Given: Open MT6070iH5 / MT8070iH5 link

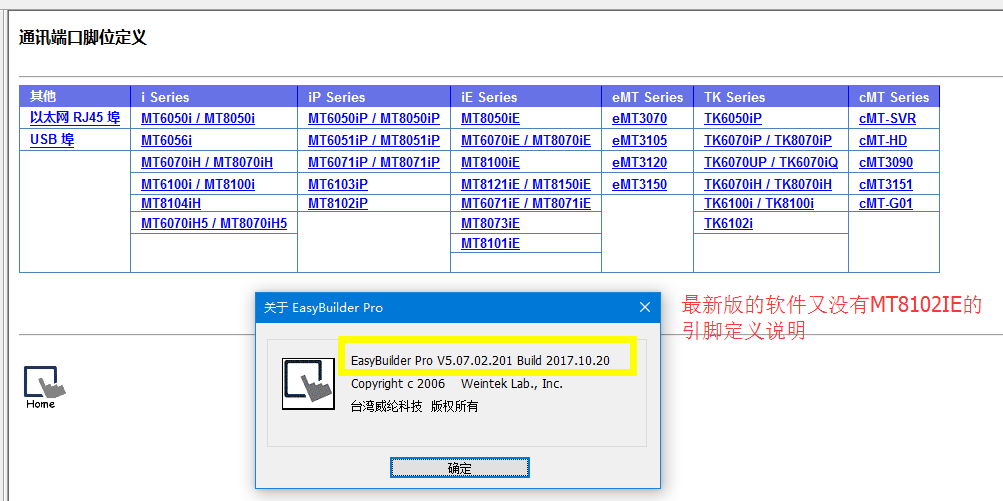Looking at the screenshot, I should coord(214,223).
